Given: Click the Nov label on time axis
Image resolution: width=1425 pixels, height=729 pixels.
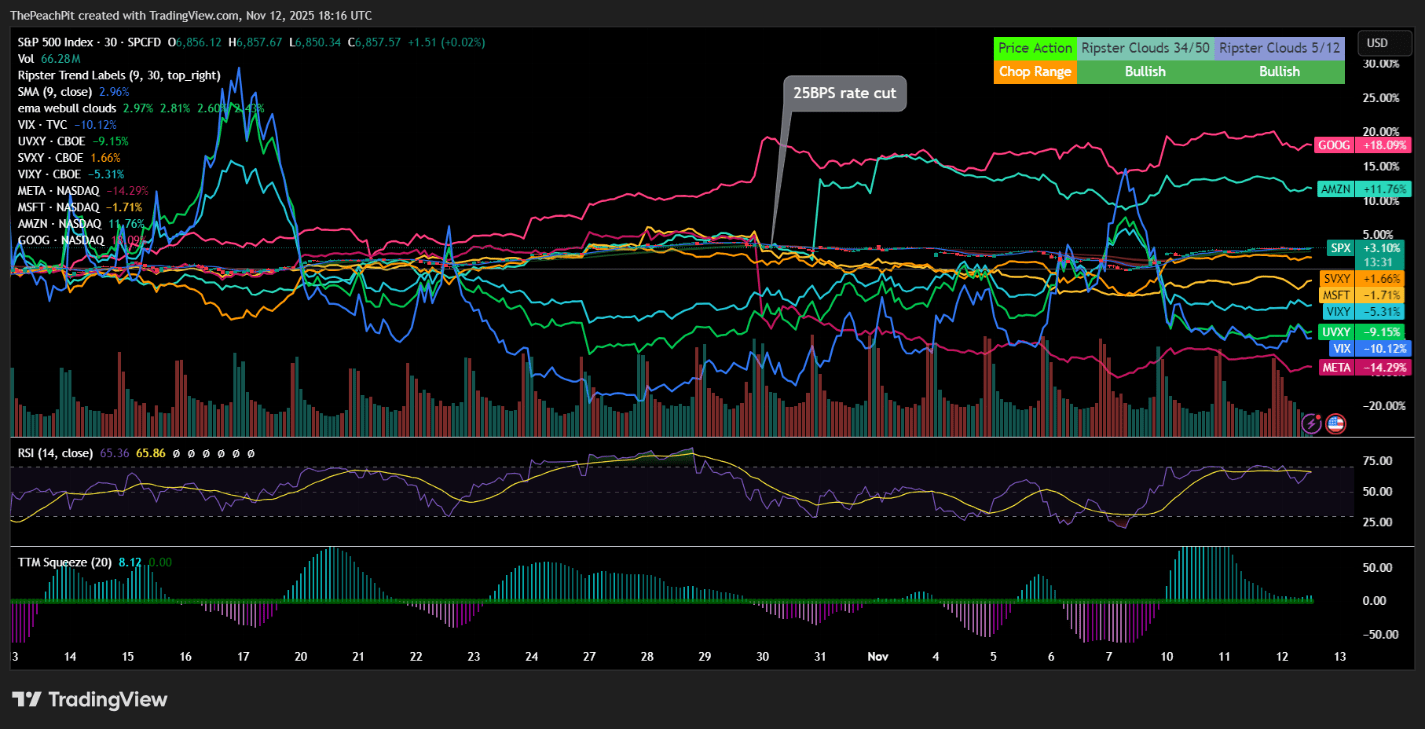Looking at the screenshot, I should (x=877, y=657).
